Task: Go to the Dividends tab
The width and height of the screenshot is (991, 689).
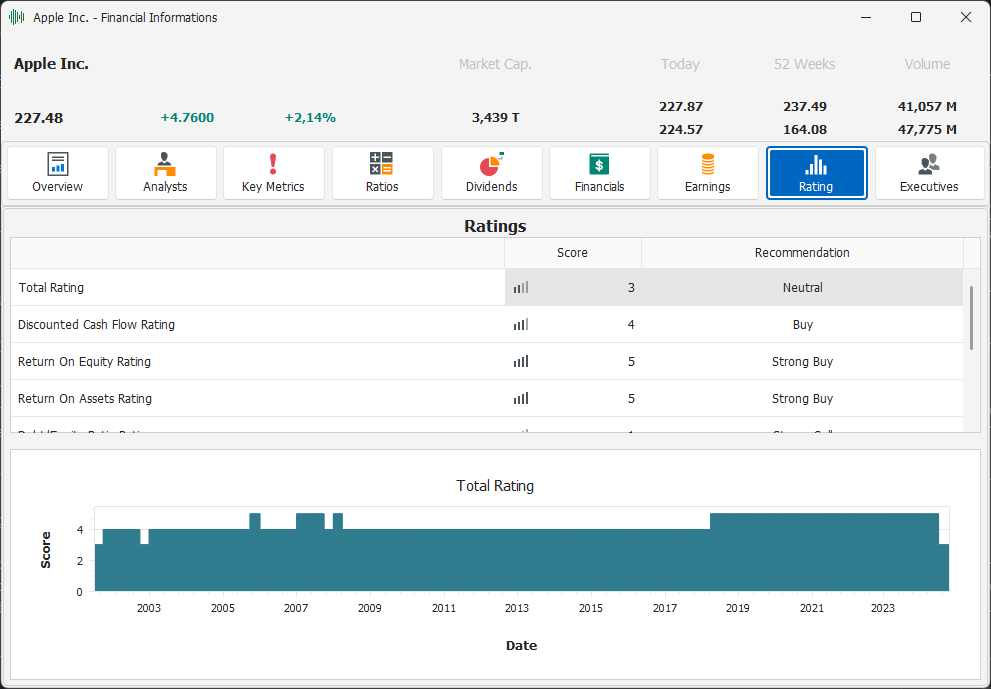Action: tap(491, 173)
